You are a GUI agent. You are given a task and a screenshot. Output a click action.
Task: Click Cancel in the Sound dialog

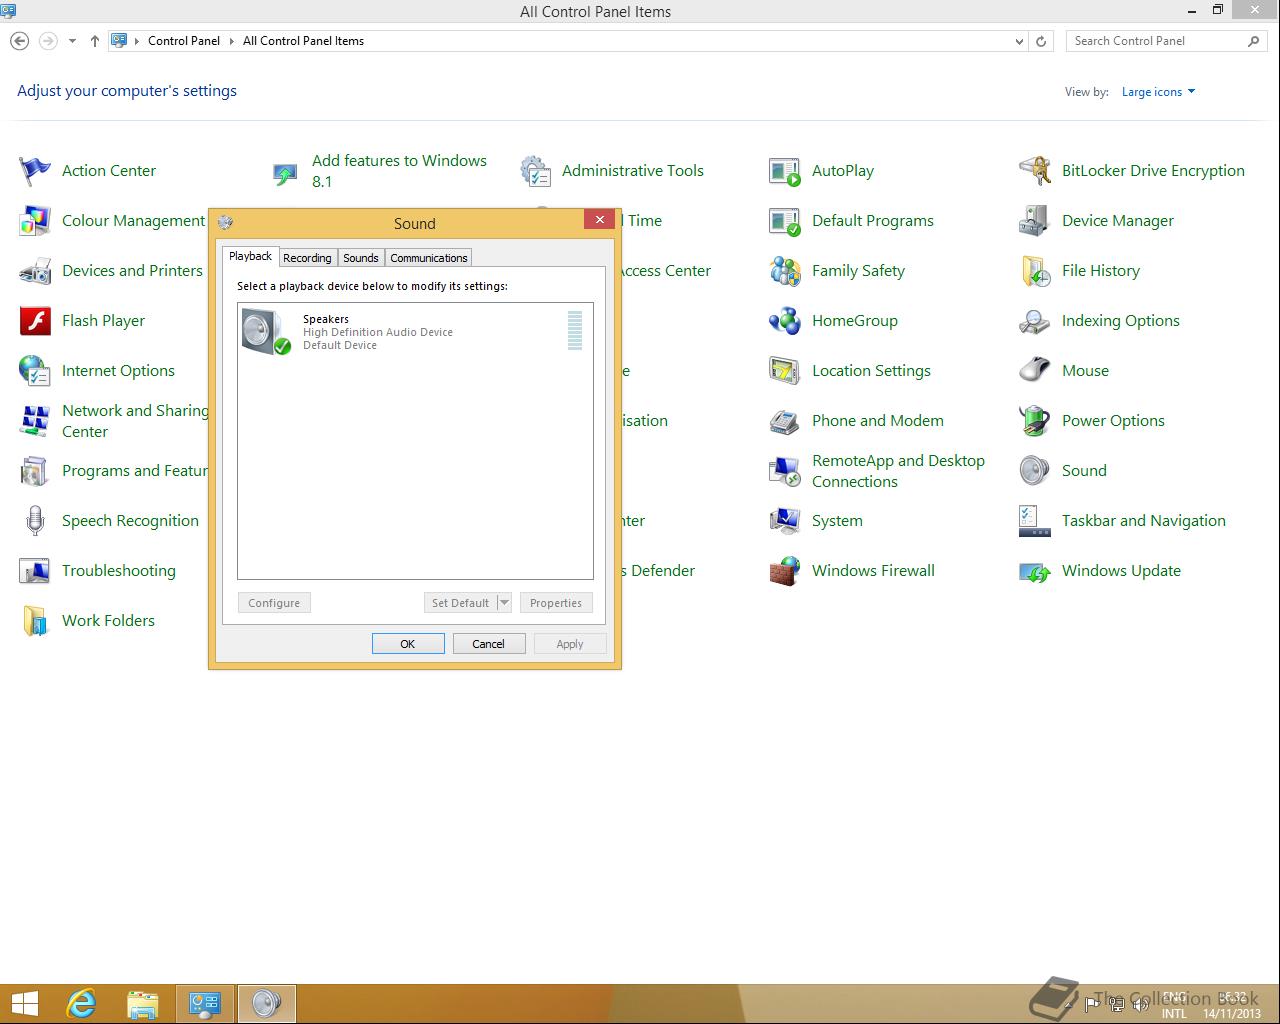coord(489,644)
